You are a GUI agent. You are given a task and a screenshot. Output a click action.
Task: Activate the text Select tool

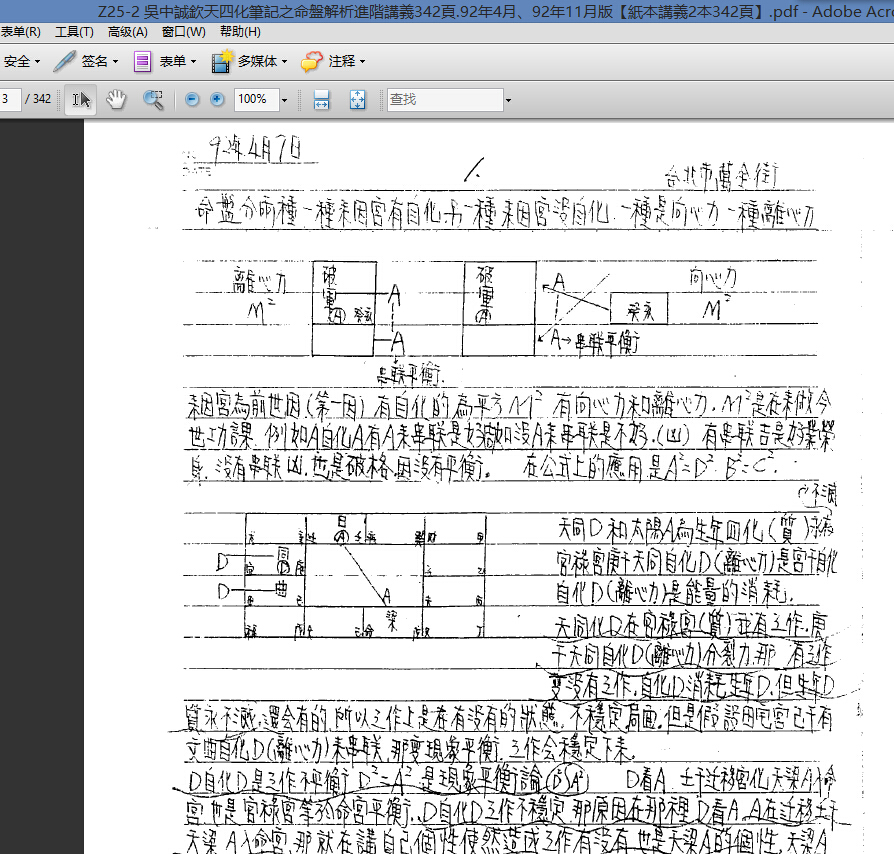pyautogui.click(x=80, y=99)
